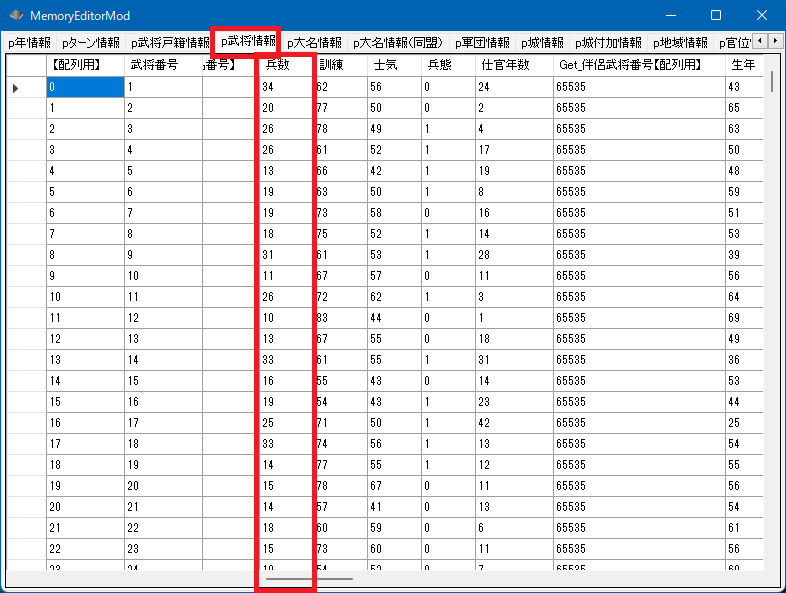Sort by Get_伴侶武将番号【配列用】 column header
786x593 pixels.
[637, 65]
